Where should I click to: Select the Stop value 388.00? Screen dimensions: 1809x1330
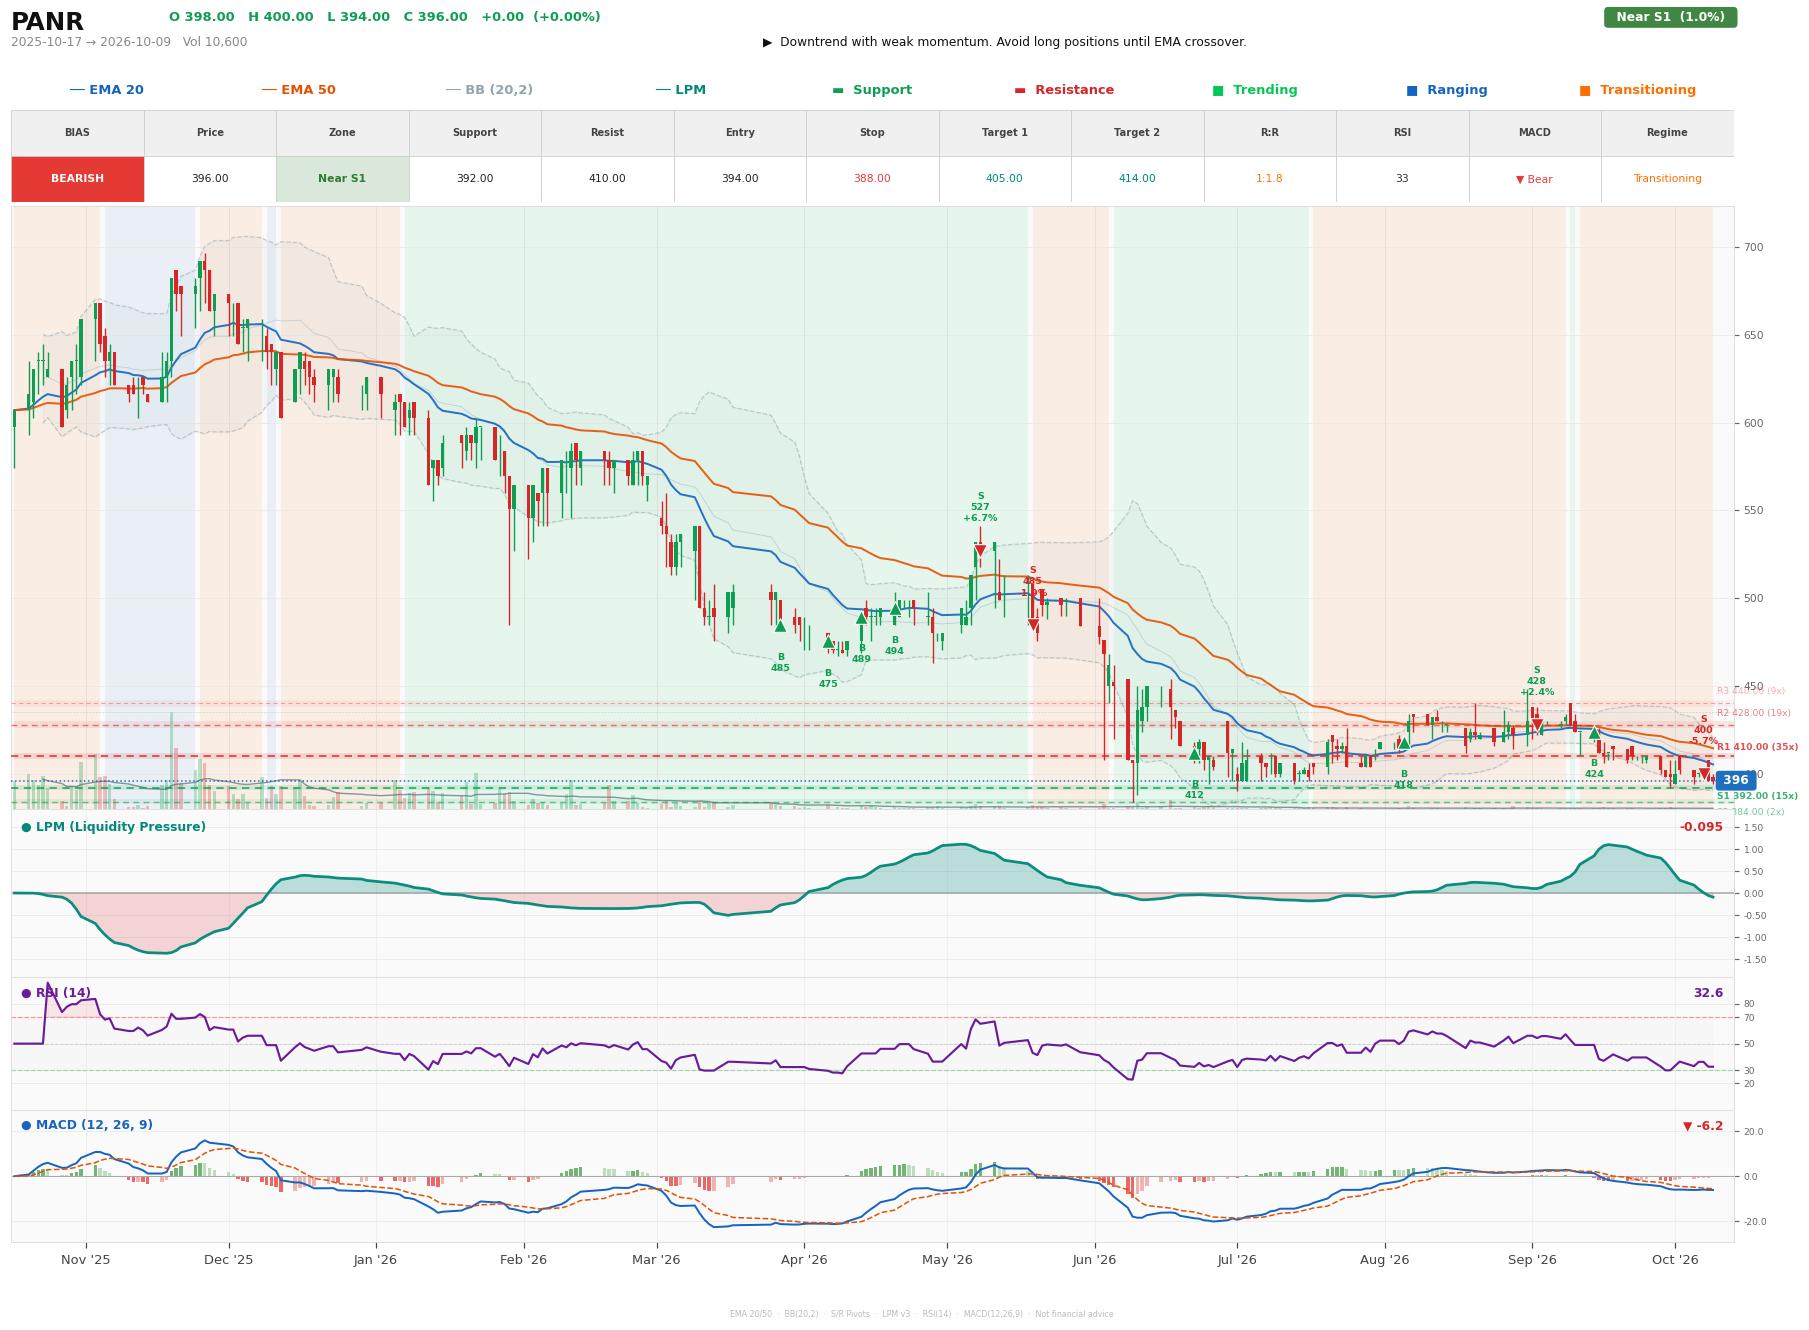point(872,179)
